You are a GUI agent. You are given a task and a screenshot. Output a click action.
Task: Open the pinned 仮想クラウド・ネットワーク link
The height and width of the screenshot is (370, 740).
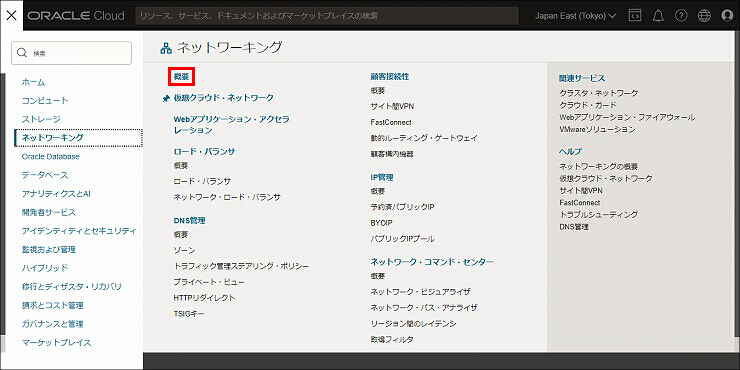(x=224, y=98)
